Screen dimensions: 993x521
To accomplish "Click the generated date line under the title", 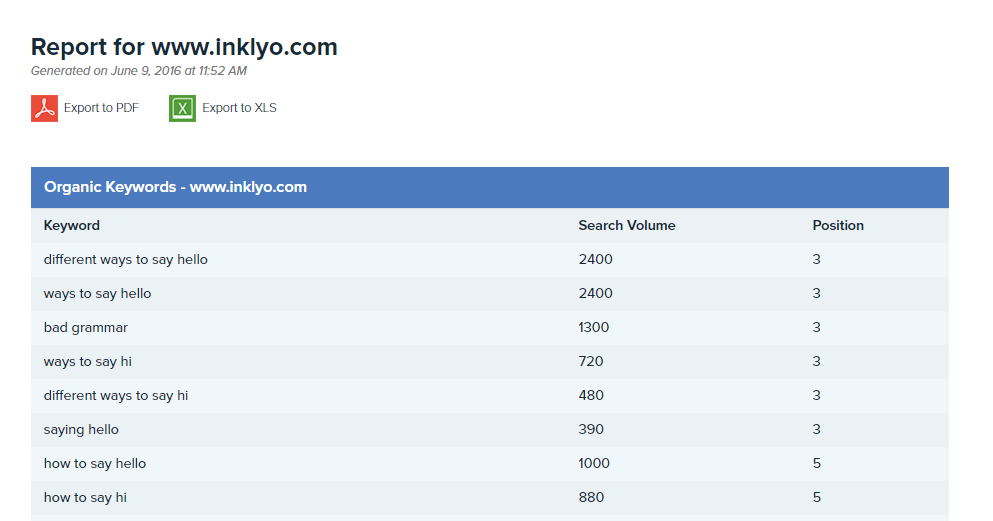I will (139, 71).
